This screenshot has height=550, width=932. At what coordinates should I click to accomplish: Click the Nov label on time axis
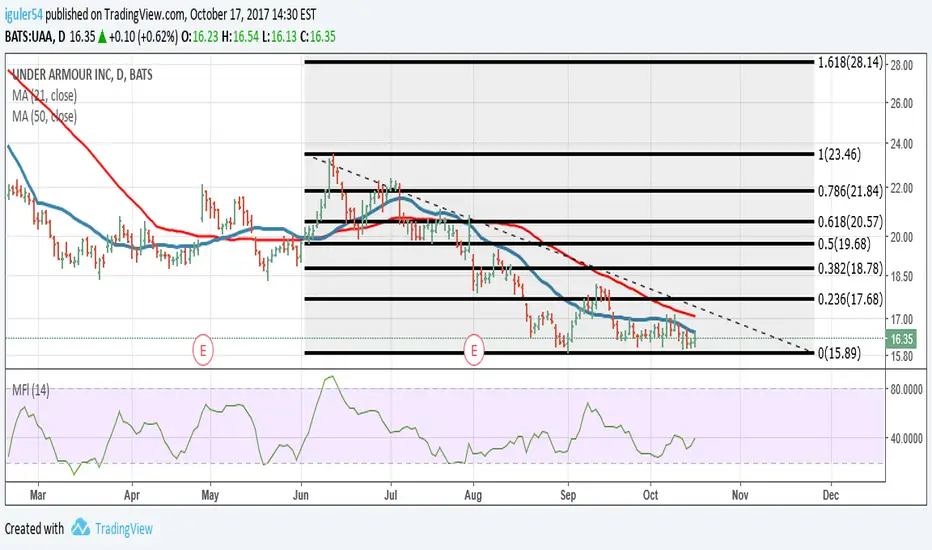740,495
